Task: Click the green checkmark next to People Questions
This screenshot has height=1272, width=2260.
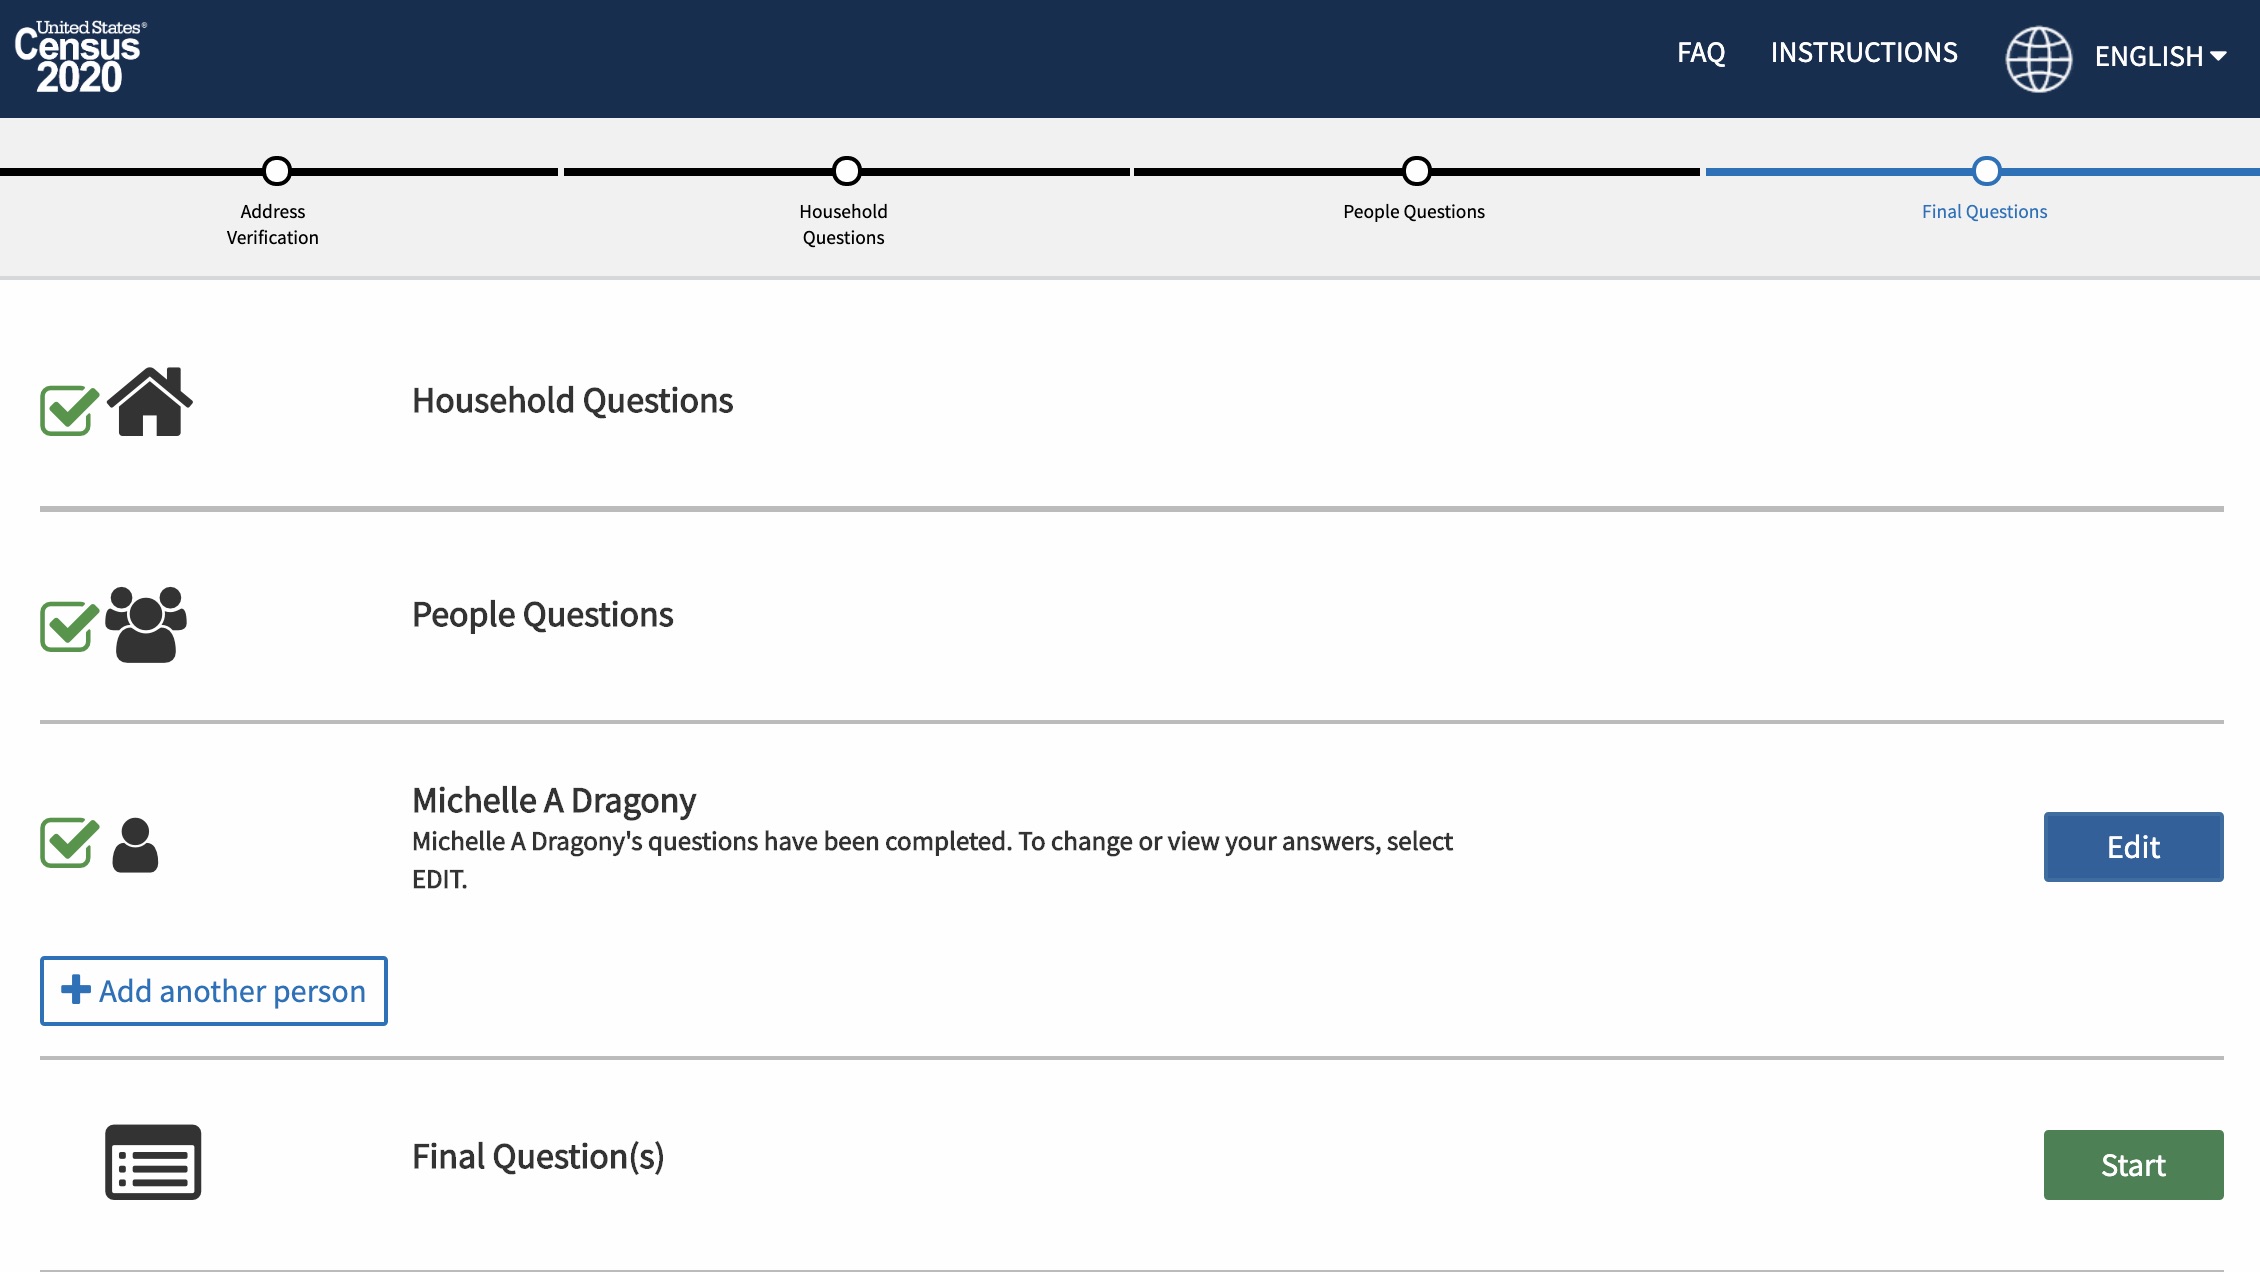Action: [x=69, y=626]
